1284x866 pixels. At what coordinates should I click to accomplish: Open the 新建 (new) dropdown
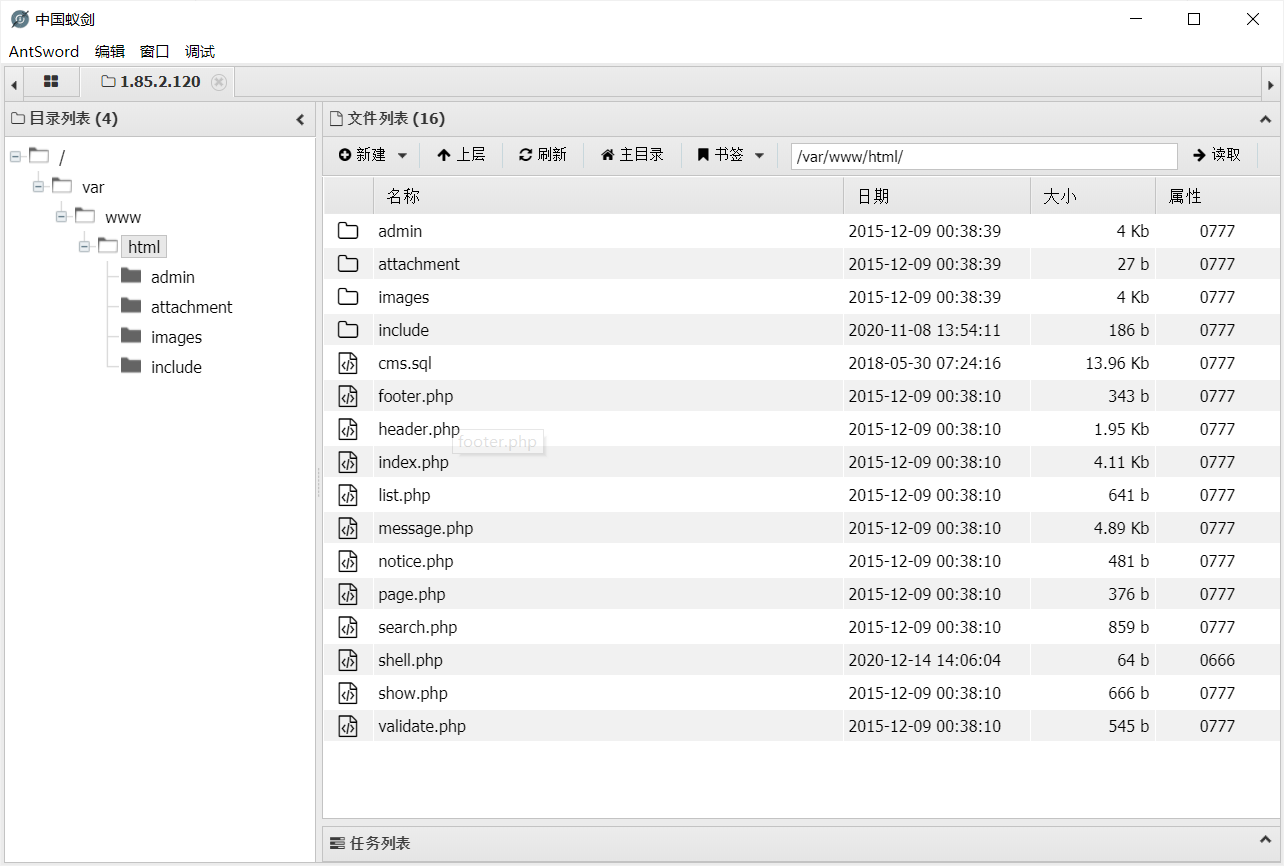[373, 155]
